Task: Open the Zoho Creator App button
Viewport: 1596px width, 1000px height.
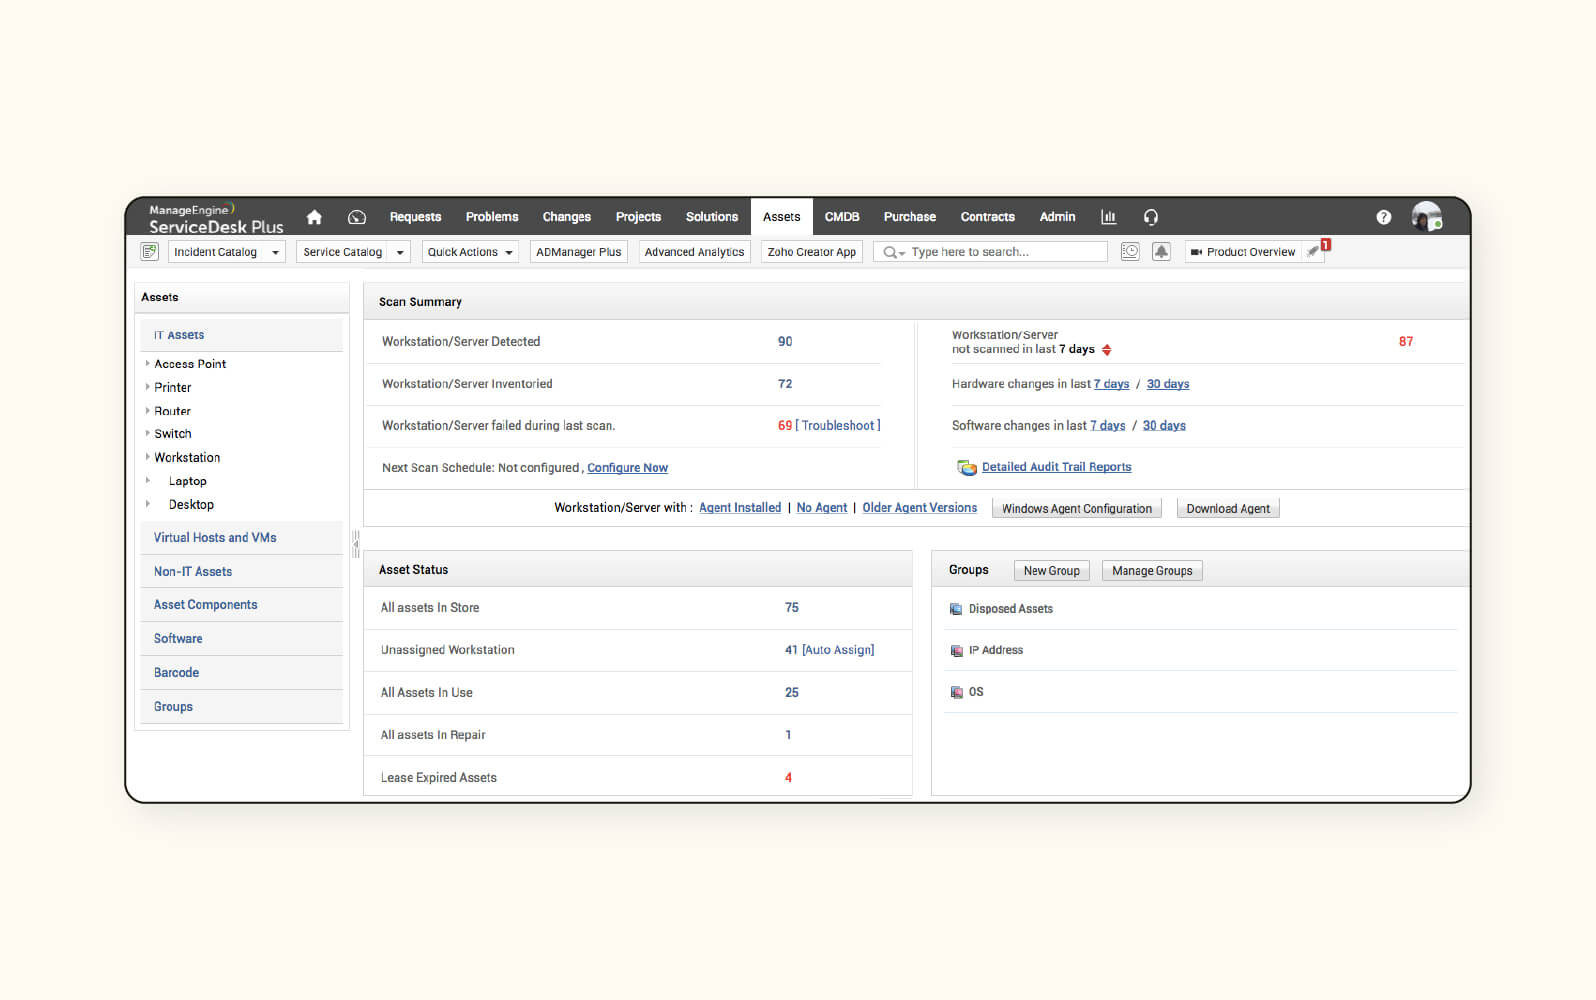Action: point(812,252)
